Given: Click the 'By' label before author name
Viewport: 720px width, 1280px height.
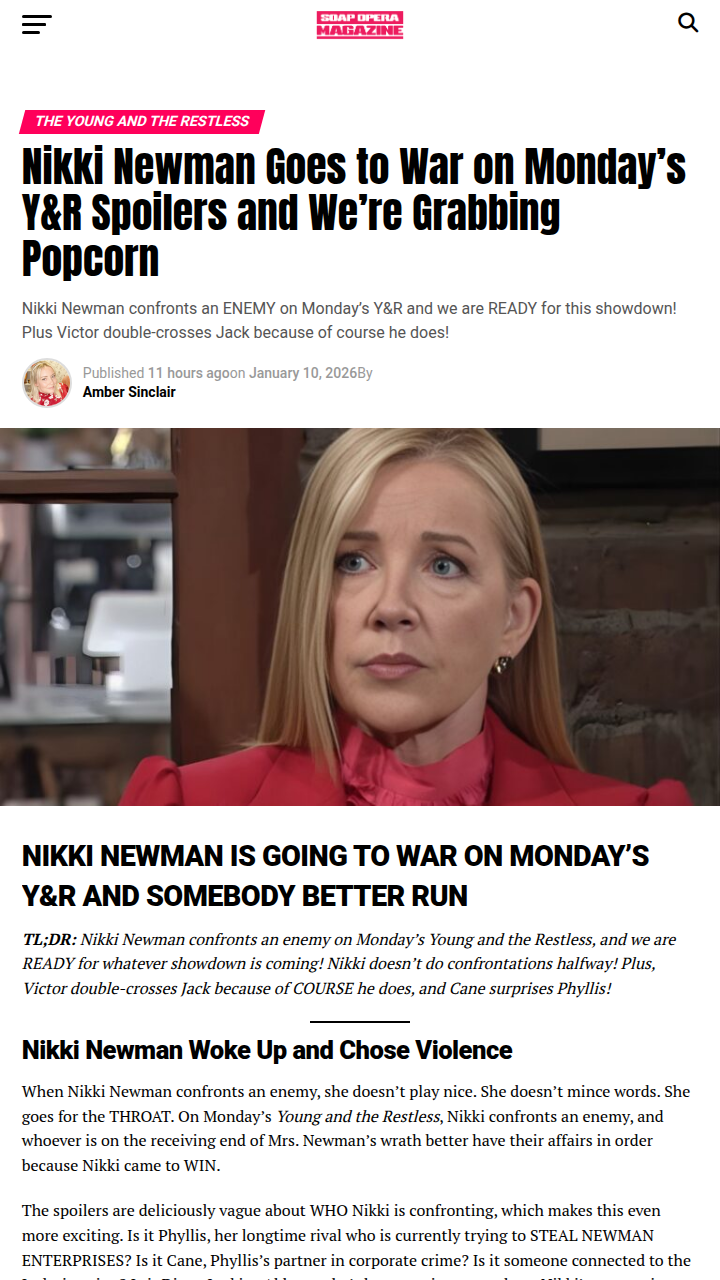Looking at the screenshot, I should tap(365, 373).
